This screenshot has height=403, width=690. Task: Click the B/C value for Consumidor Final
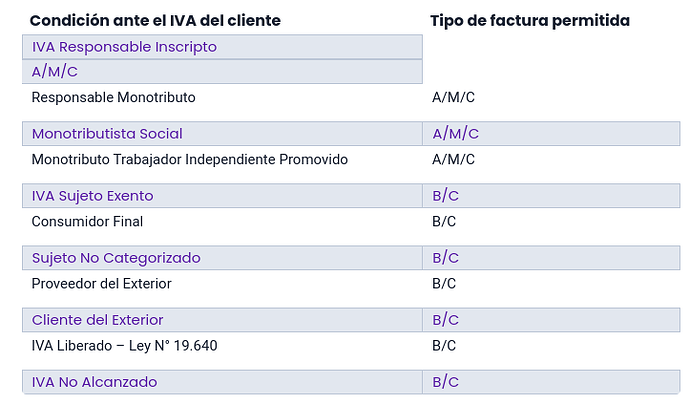445,221
